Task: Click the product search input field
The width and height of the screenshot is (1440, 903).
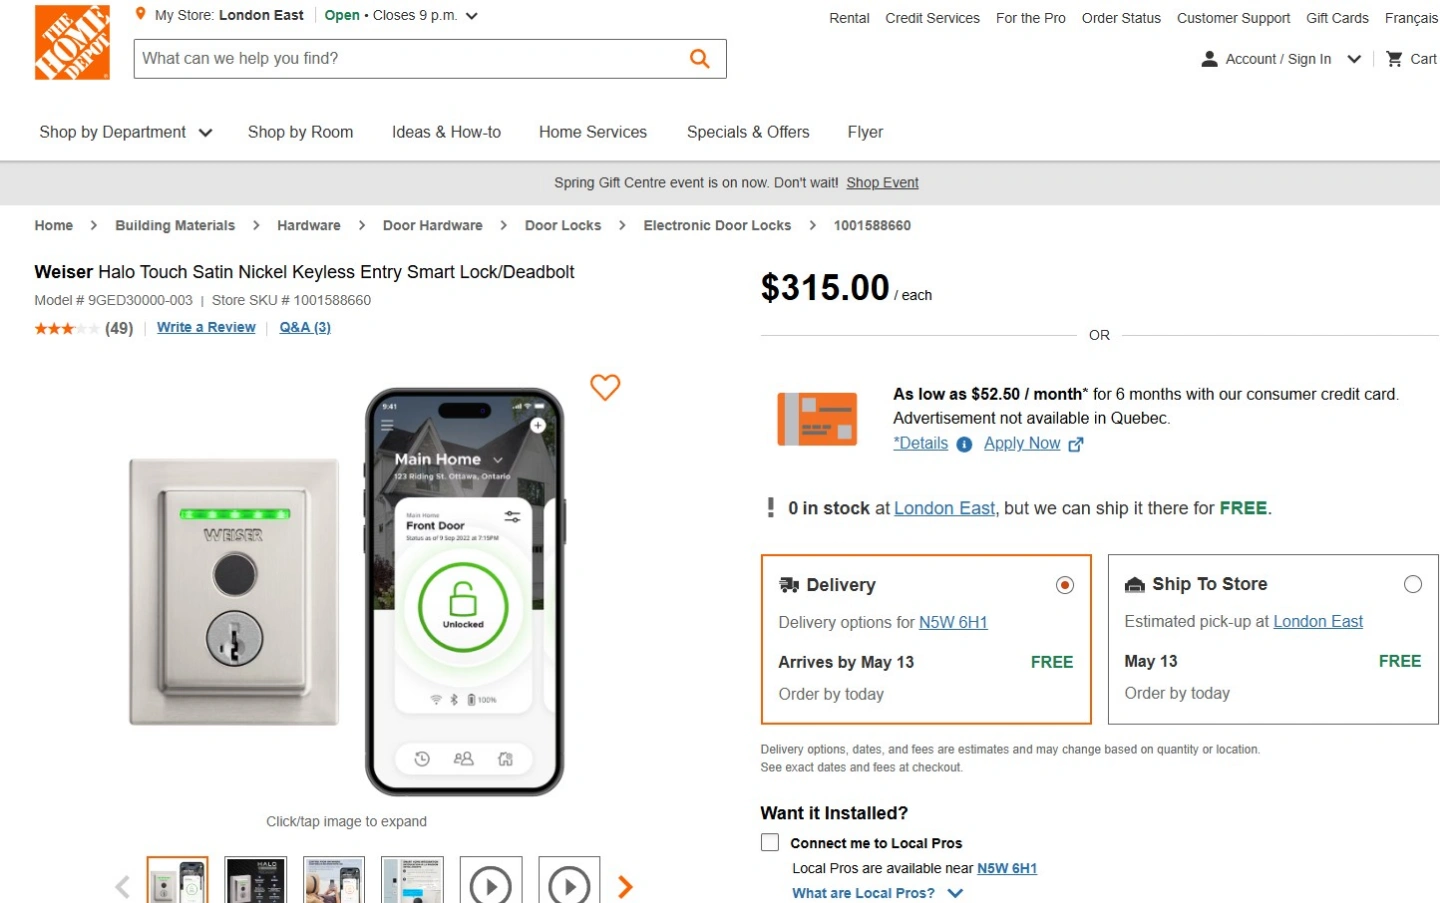Action: click(x=410, y=59)
